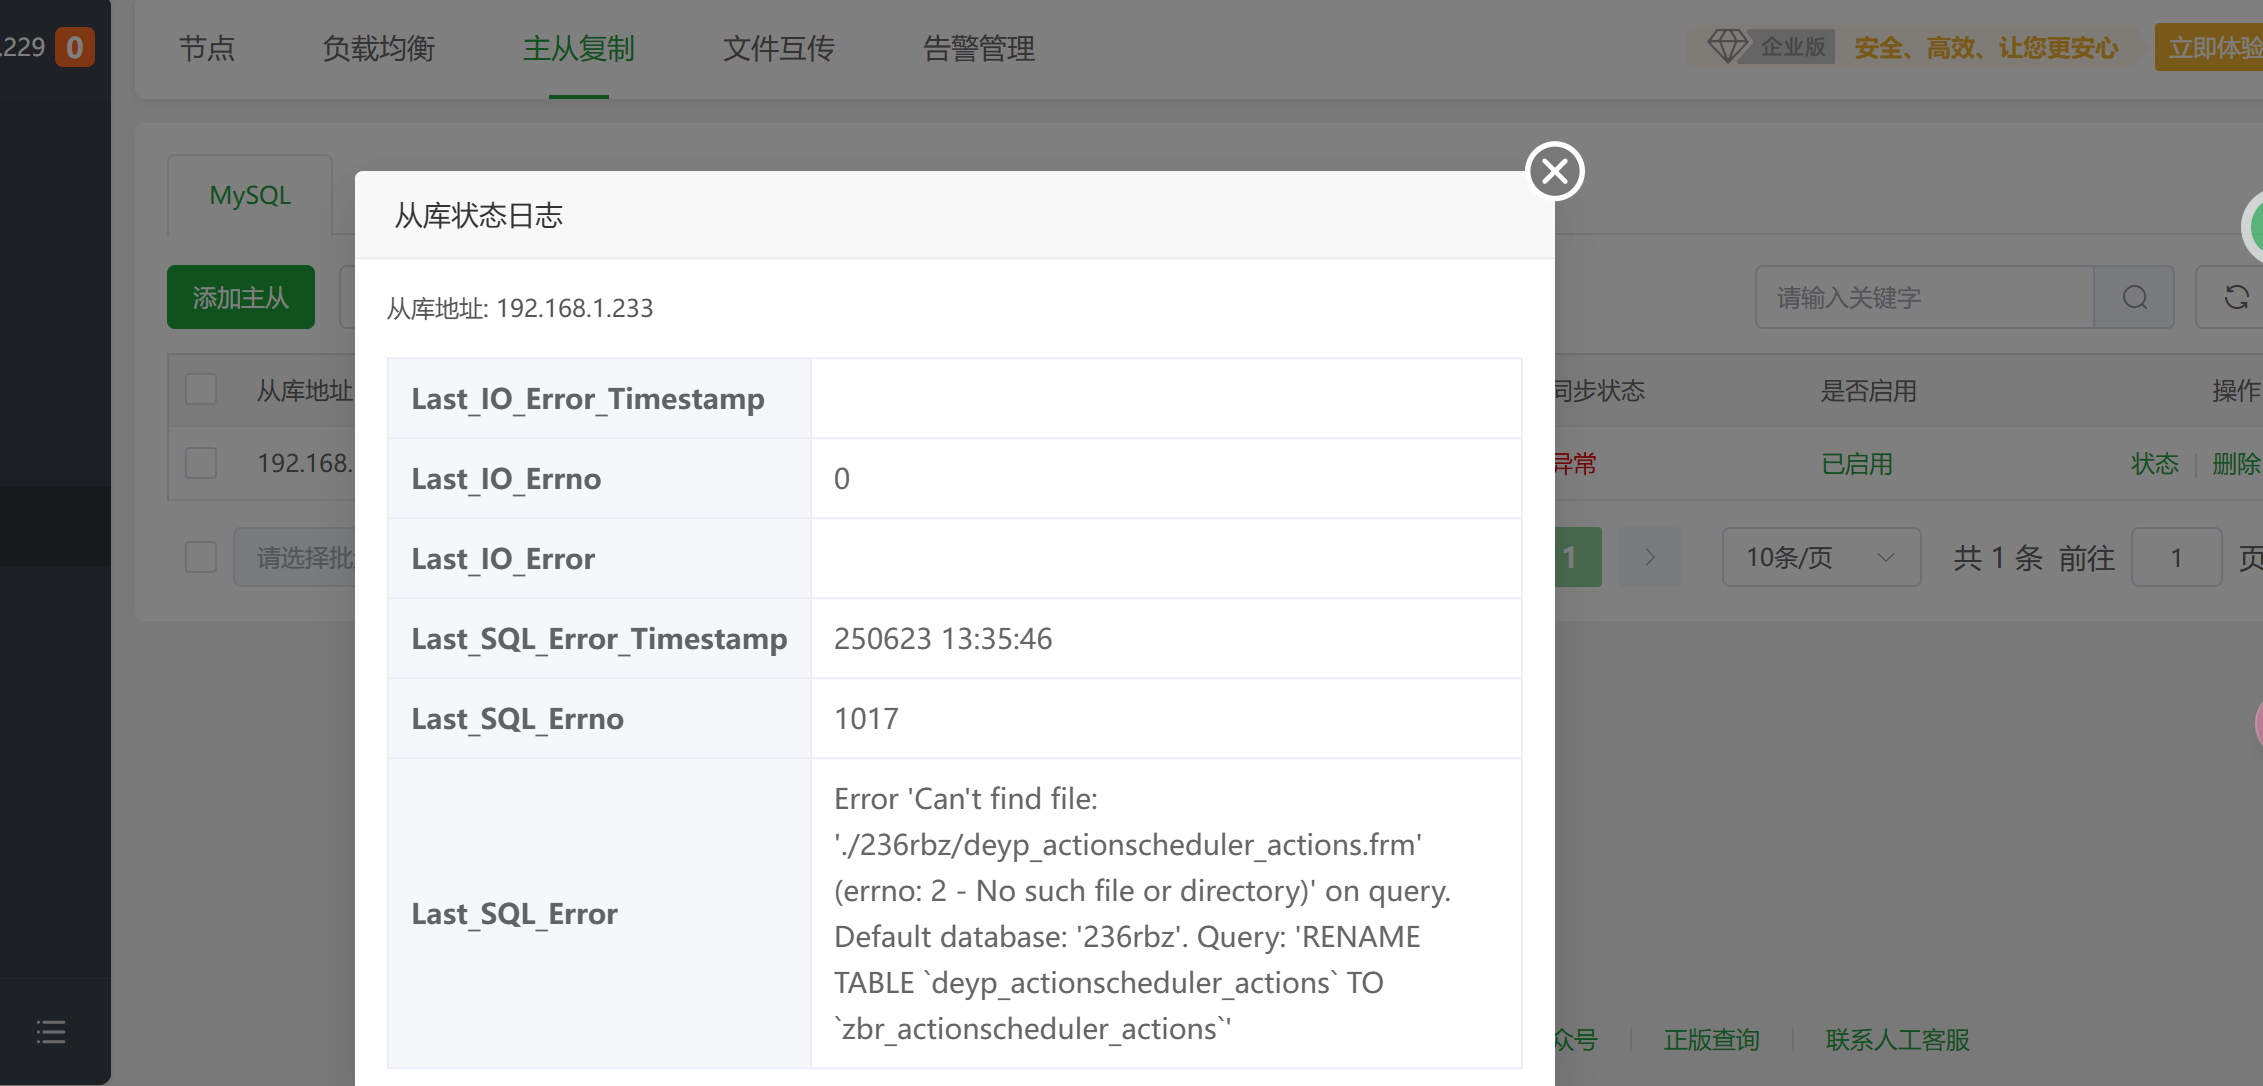2263x1086 pixels.
Task: Tick the header select-all checkbox
Action: click(x=201, y=389)
